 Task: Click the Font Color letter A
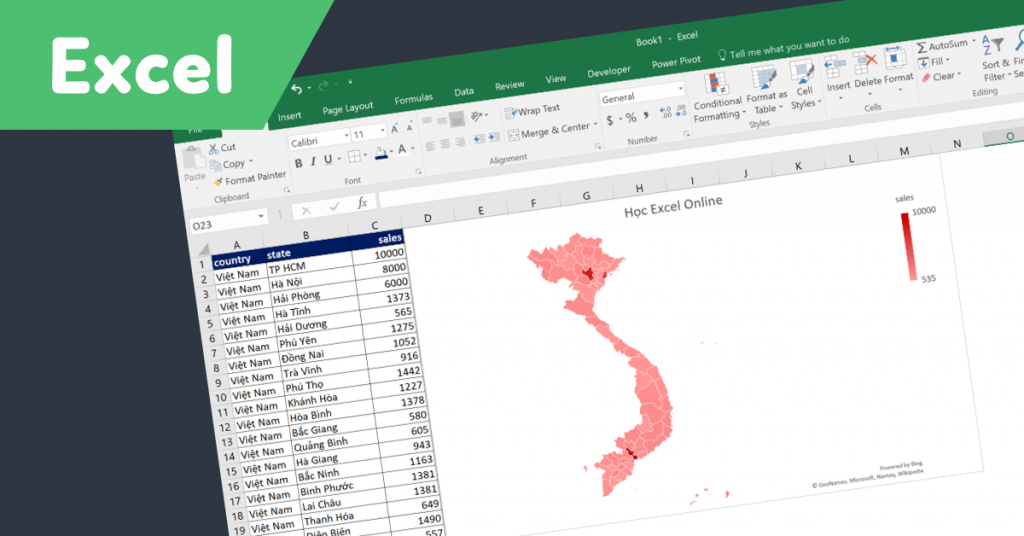click(x=402, y=150)
